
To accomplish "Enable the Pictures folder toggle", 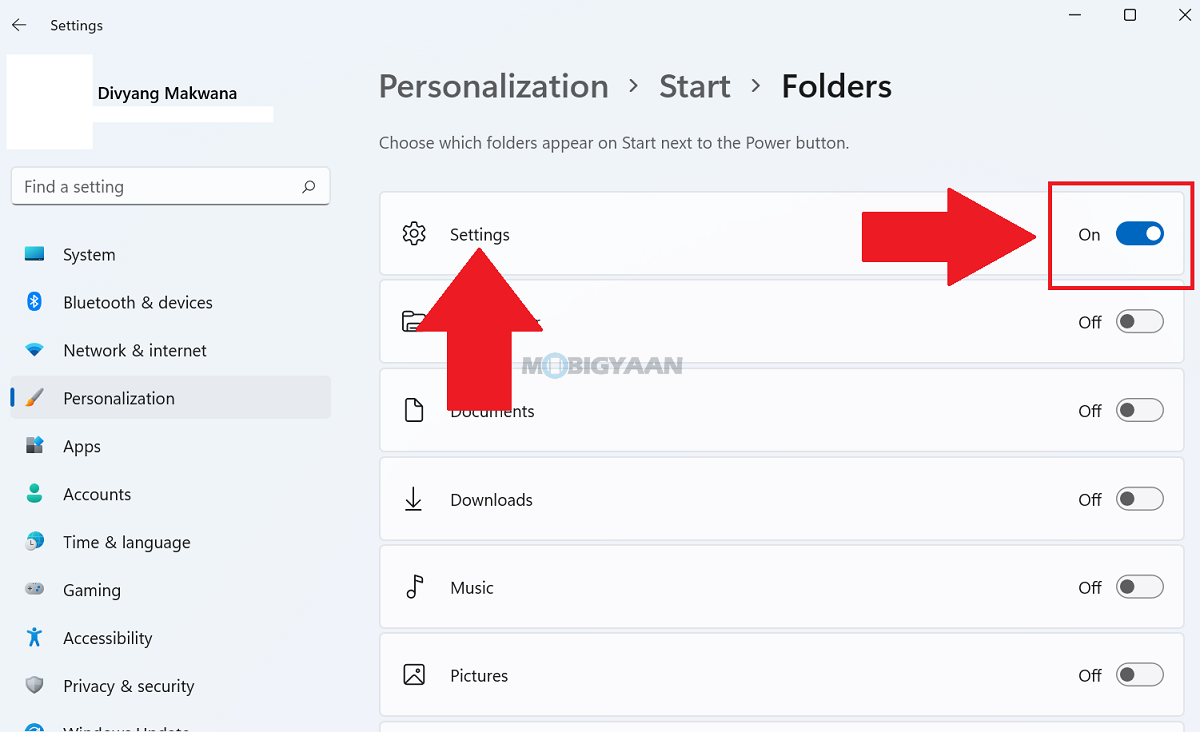I will [x=1139, y=675].
